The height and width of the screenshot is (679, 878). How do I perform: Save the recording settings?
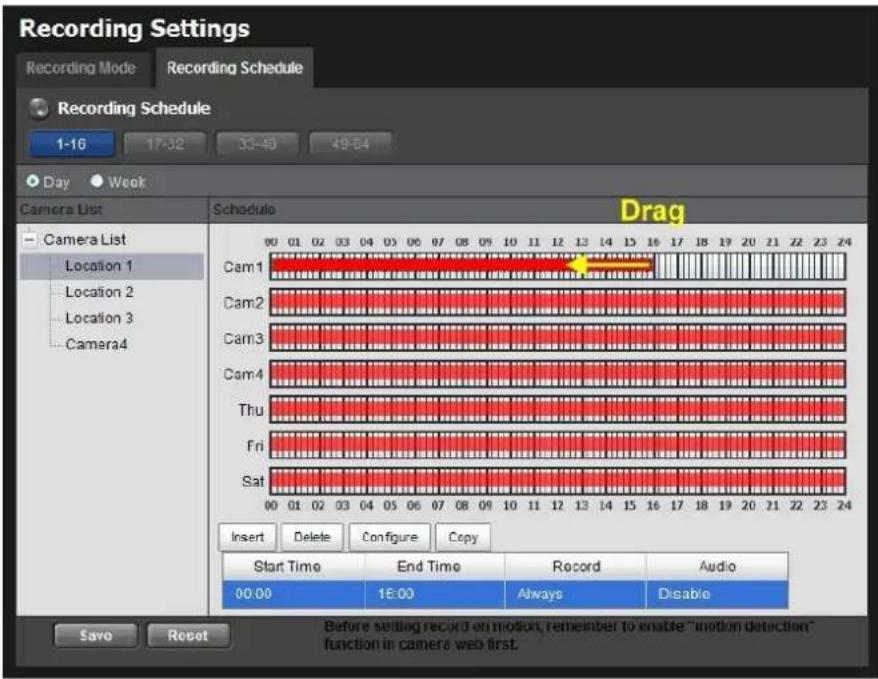(x=96, y=635)
